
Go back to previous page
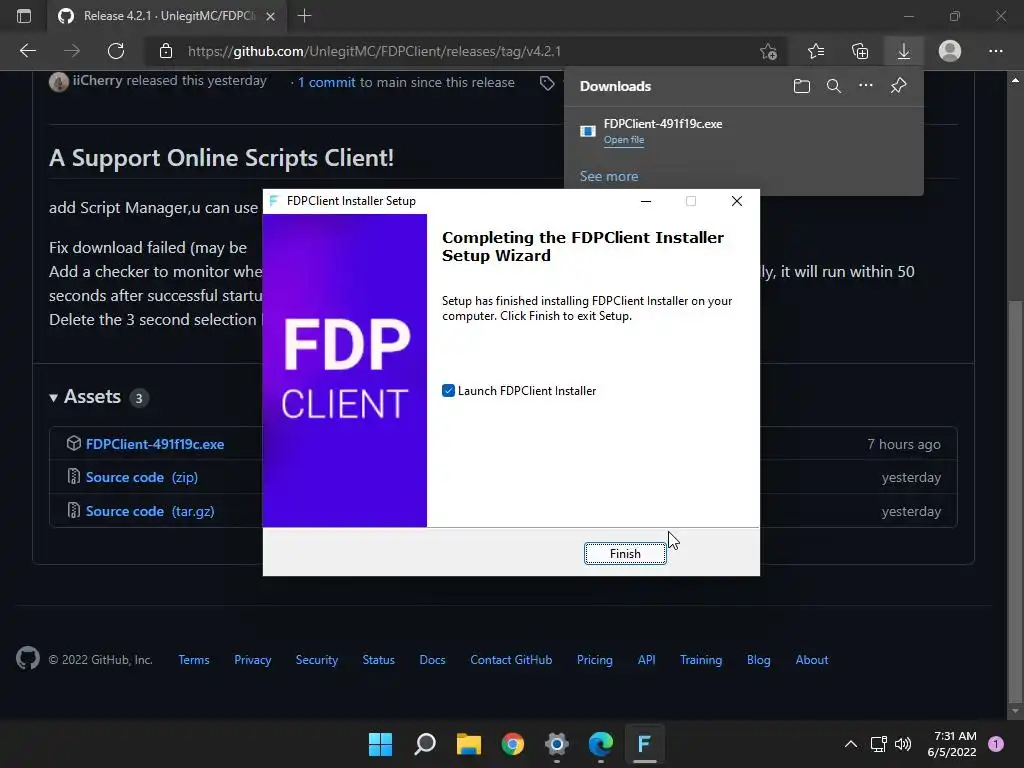[28, 51]
